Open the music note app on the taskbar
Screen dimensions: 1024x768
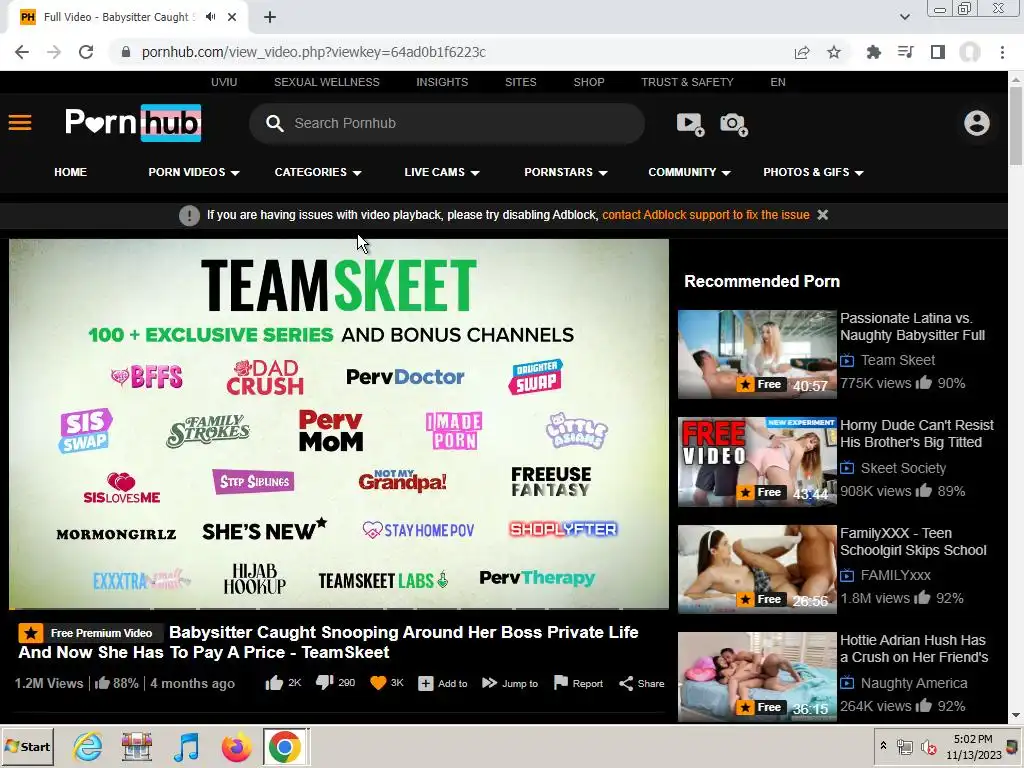186,747
